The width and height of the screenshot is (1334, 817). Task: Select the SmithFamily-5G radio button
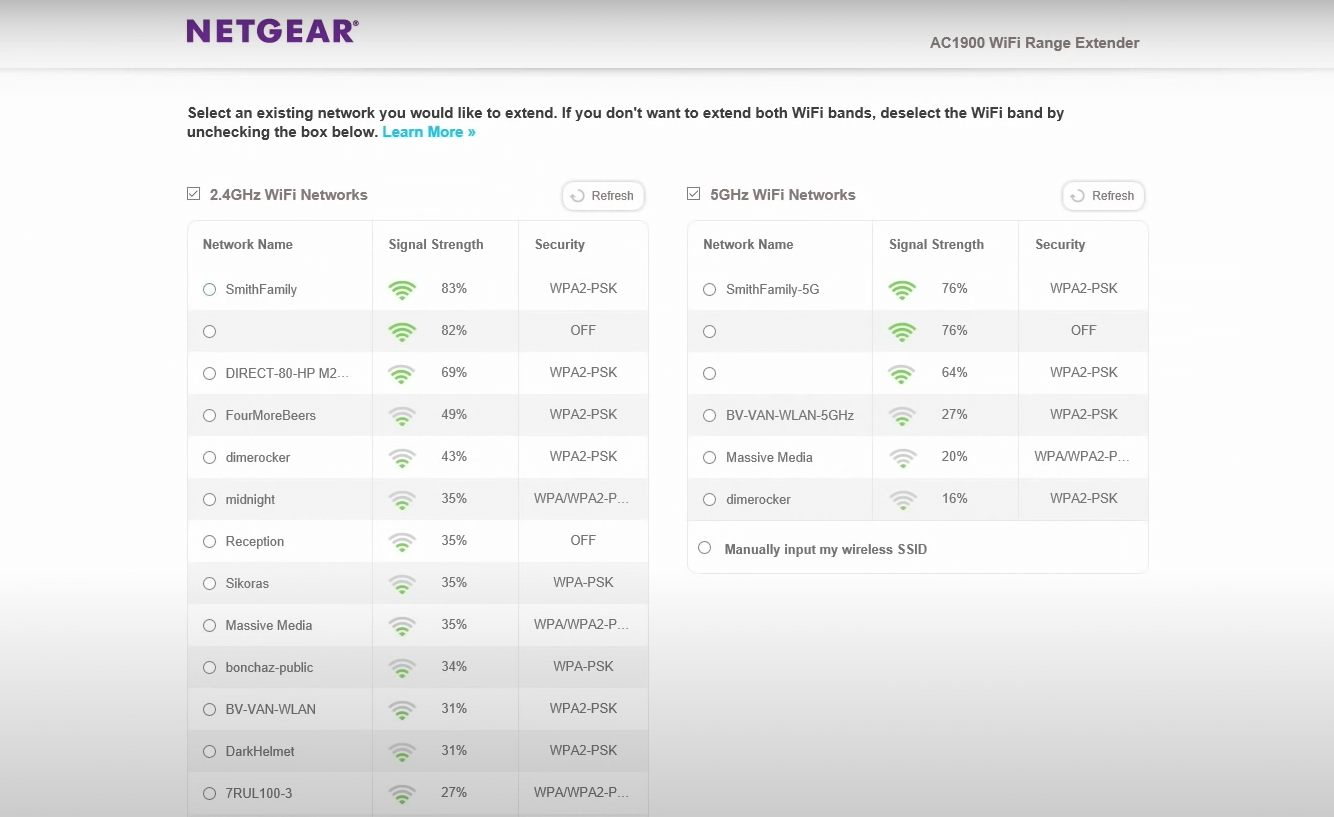point(709,290)
